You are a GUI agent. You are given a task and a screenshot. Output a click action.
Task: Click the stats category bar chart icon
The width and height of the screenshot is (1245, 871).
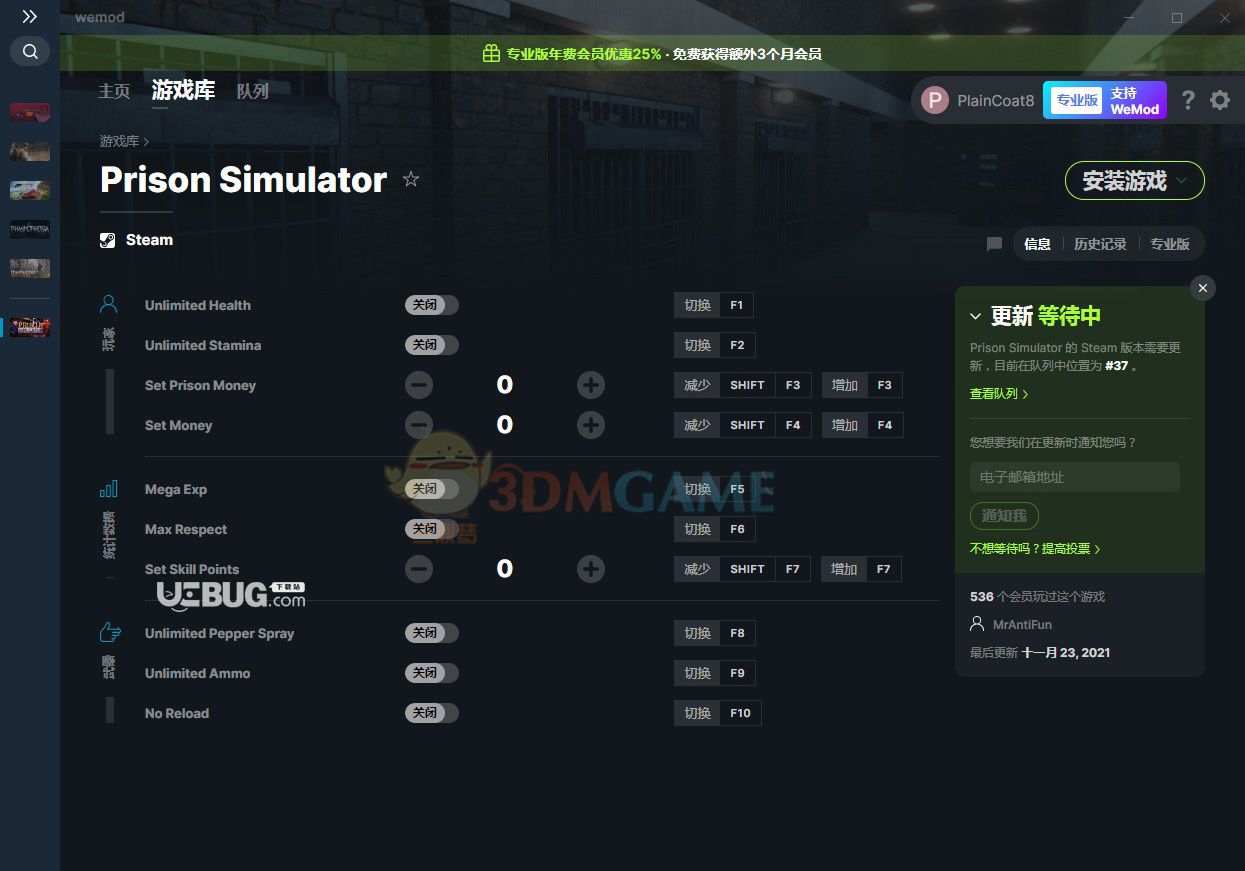109,489
